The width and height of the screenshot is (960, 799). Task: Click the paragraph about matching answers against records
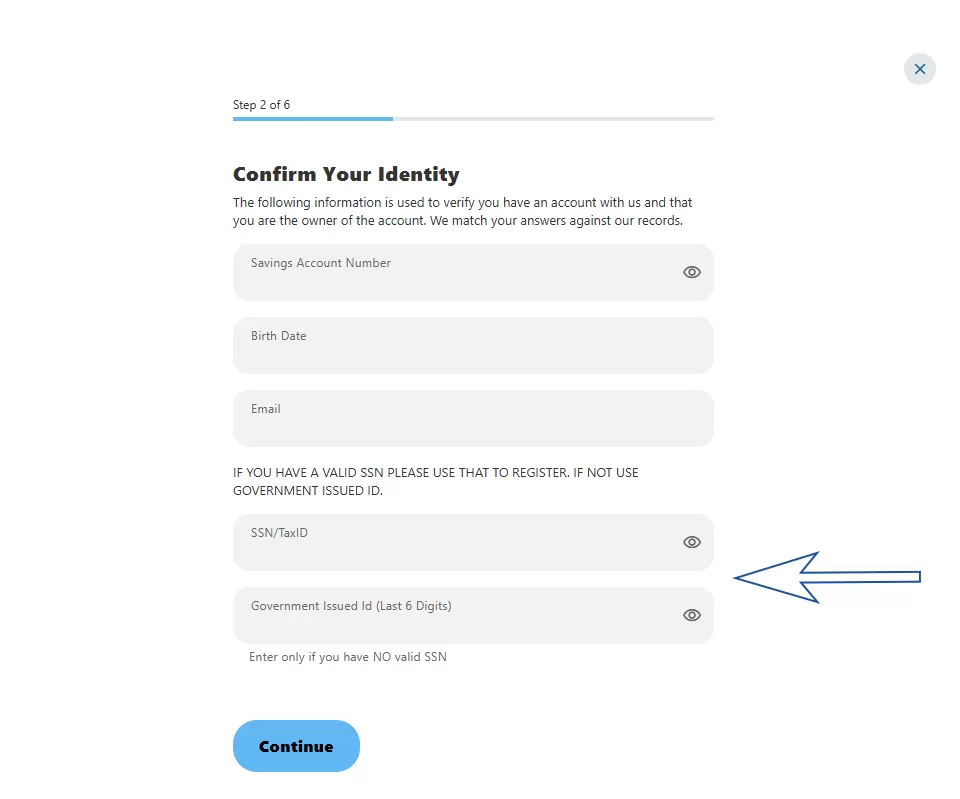click(x=462, y=211)
